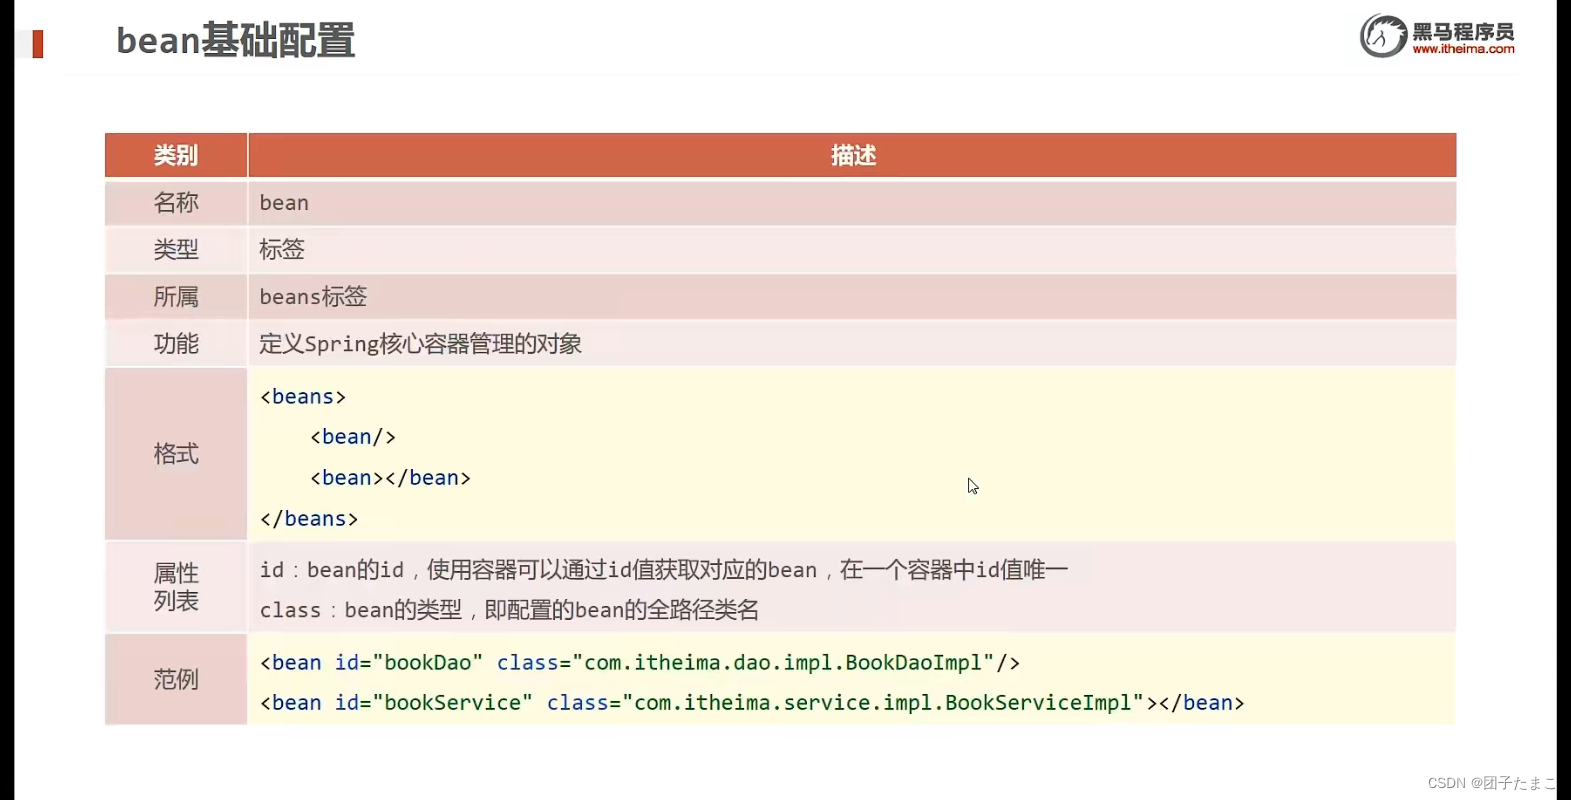Click the '名称' row label
Viewport: 1571px width, 800px height.
point(176,203)
